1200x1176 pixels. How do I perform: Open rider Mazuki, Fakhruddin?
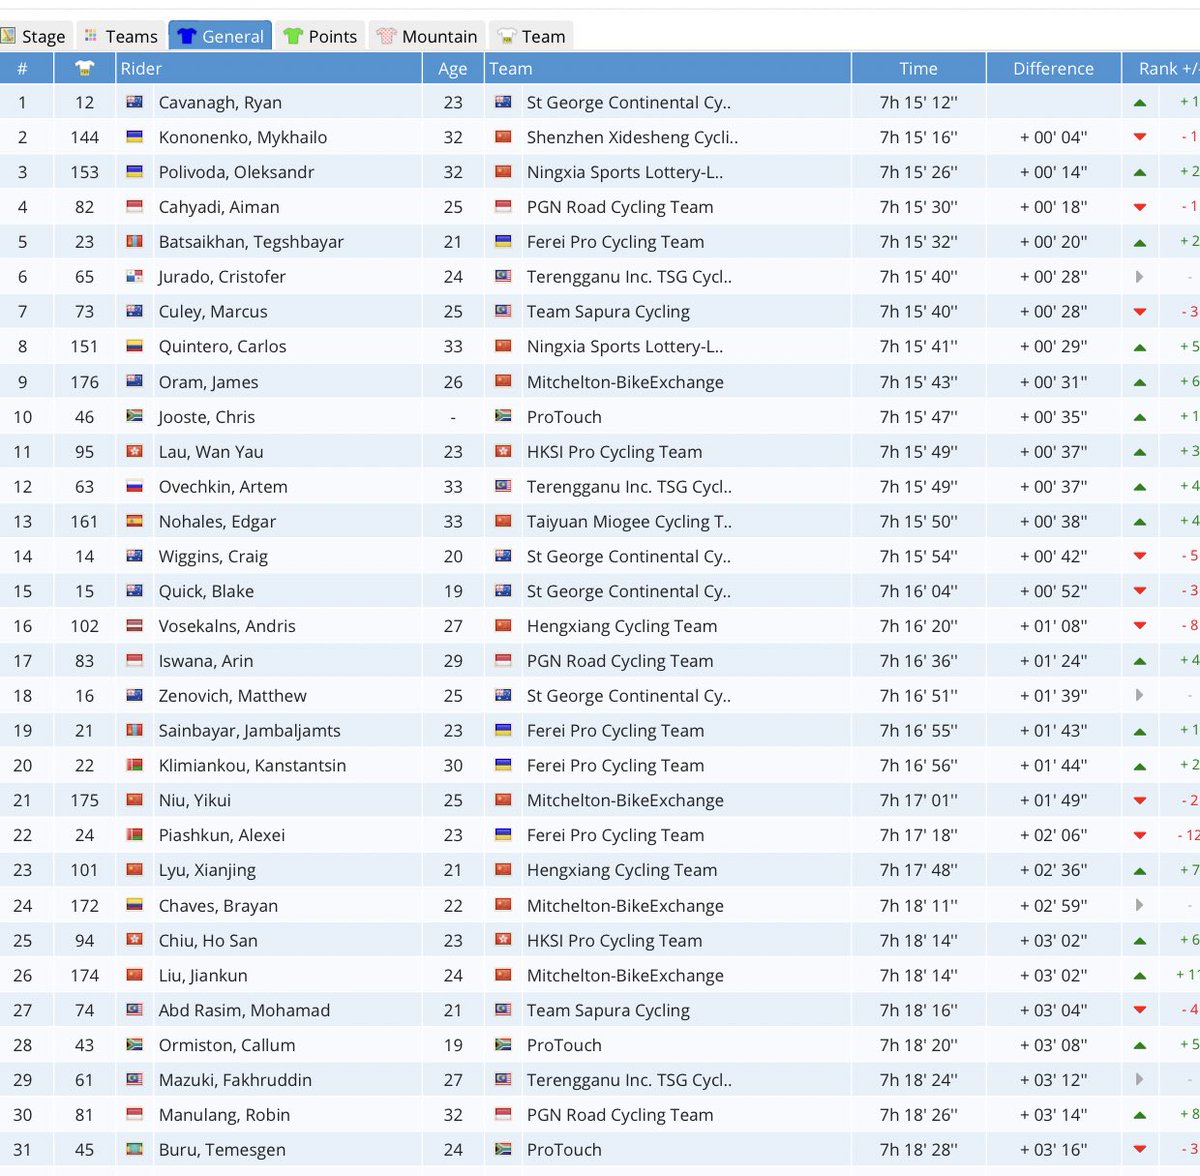[235, 1080]
